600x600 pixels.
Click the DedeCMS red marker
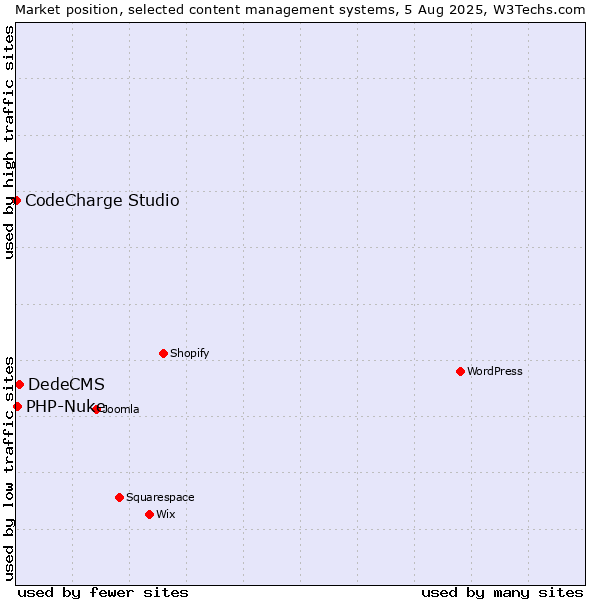click(x=20, y=385)
